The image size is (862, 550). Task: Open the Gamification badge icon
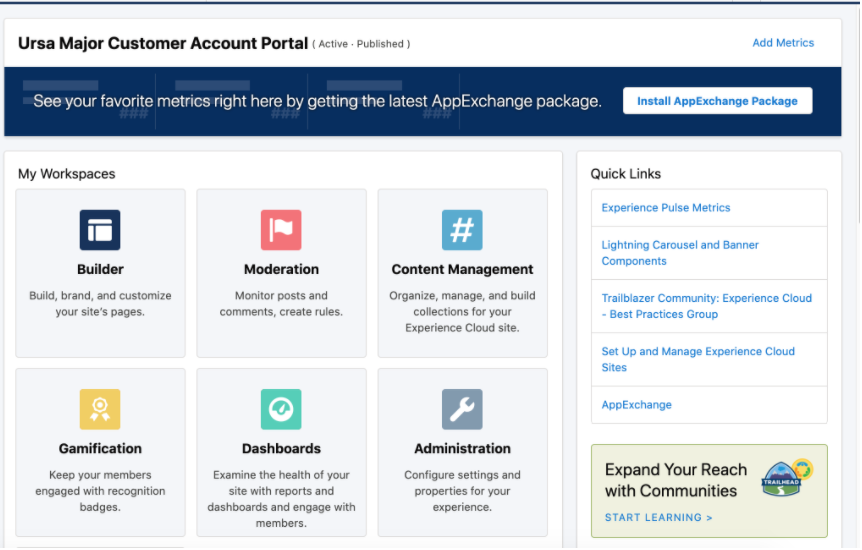tap(100, 409)
